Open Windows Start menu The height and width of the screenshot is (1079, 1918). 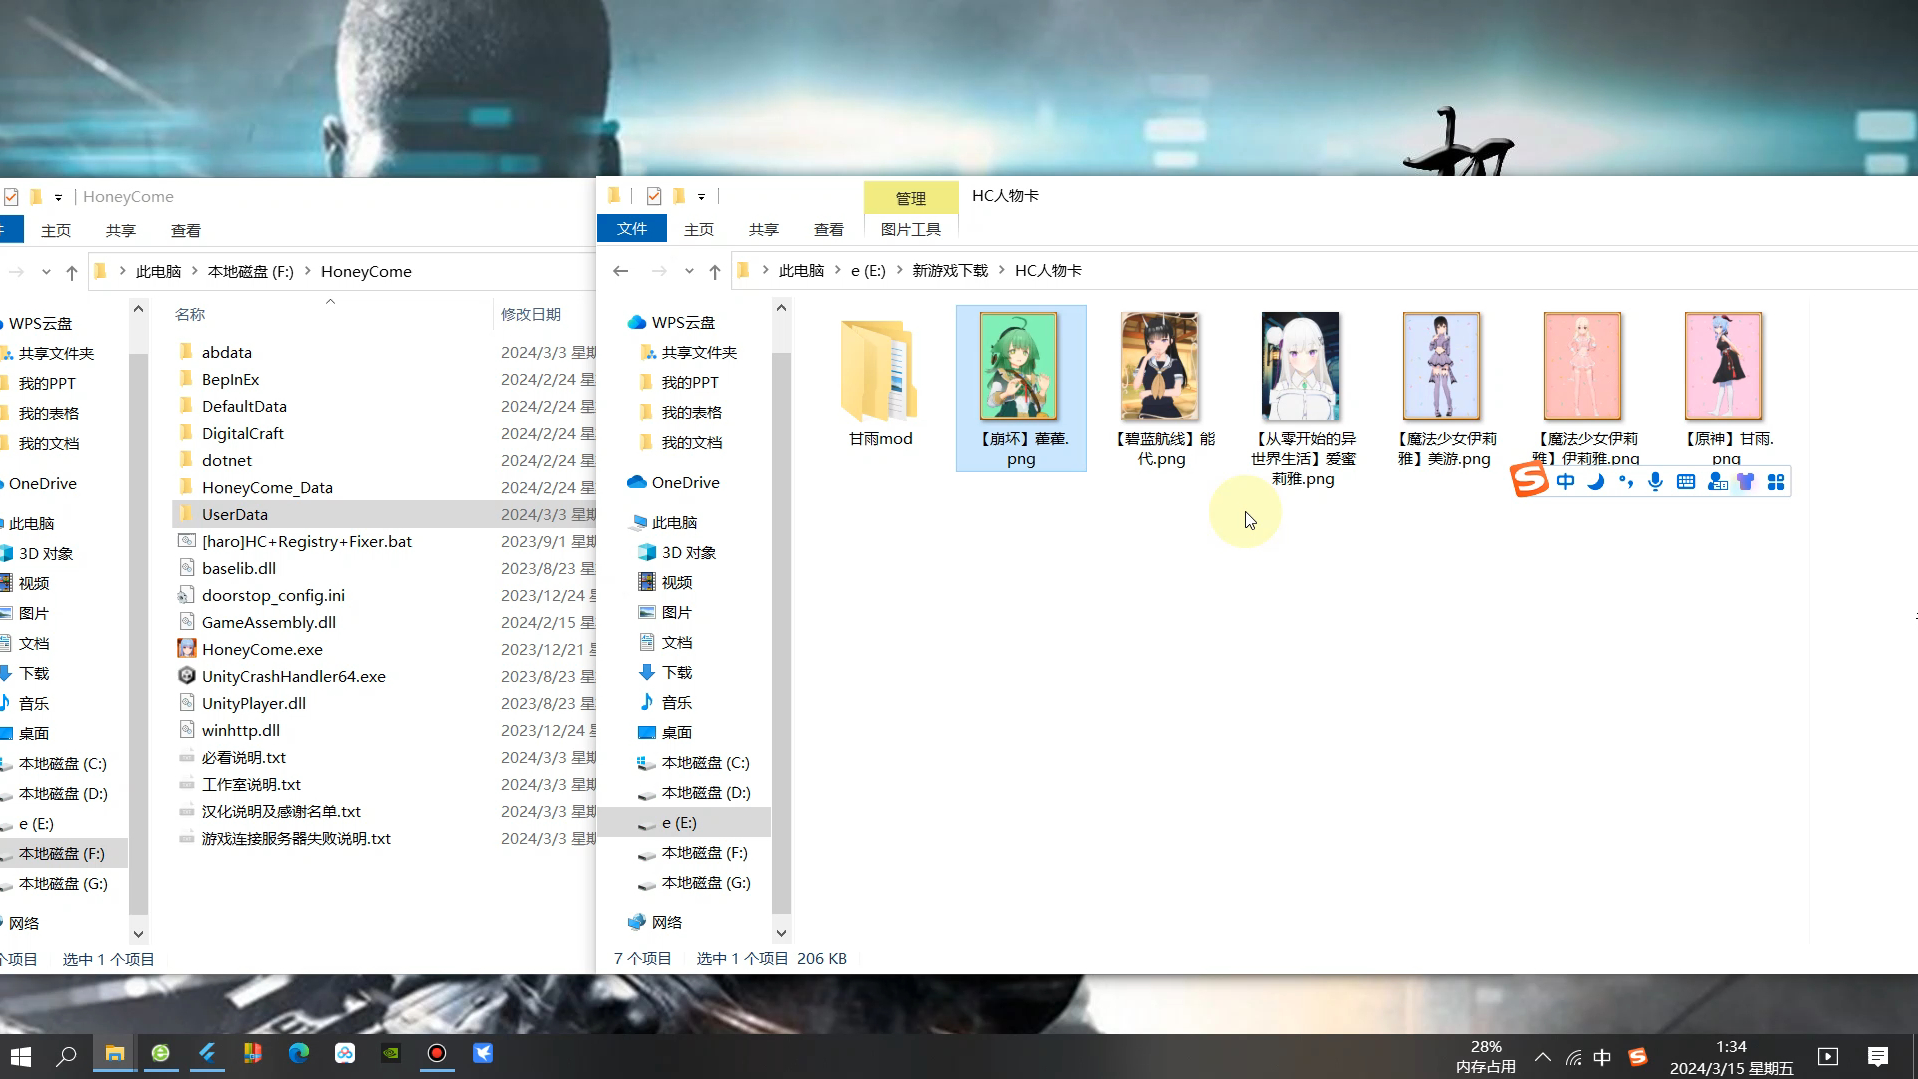21,1056
